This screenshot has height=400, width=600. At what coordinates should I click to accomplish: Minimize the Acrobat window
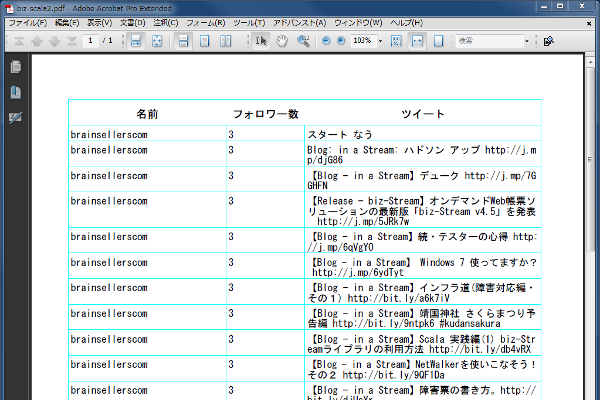[544, 6]
